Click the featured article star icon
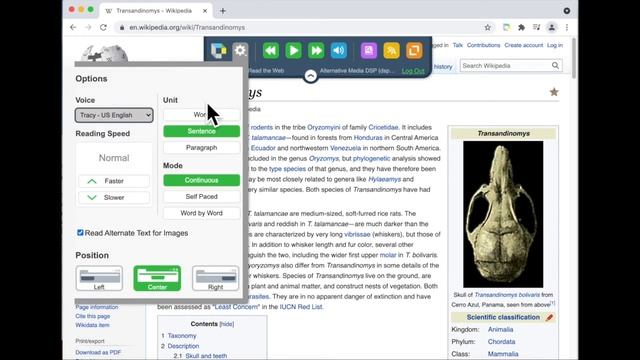 click(554, 92)
